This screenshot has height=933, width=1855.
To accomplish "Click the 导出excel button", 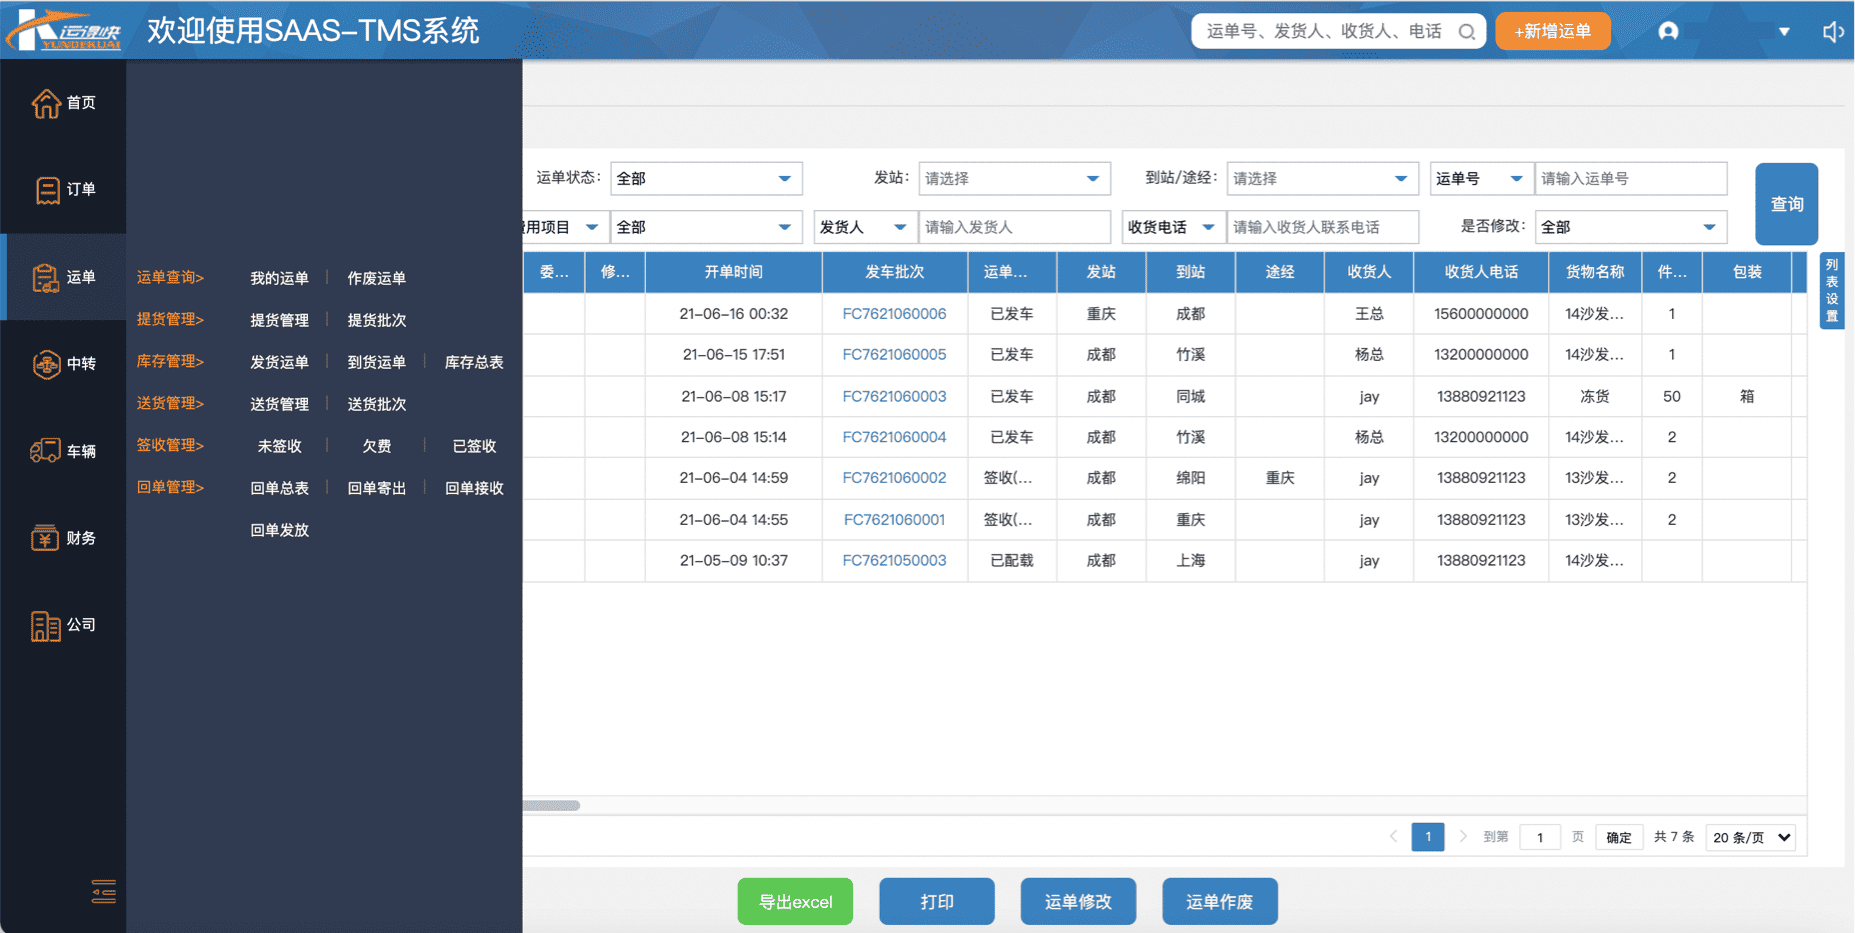I will (795, 902).
